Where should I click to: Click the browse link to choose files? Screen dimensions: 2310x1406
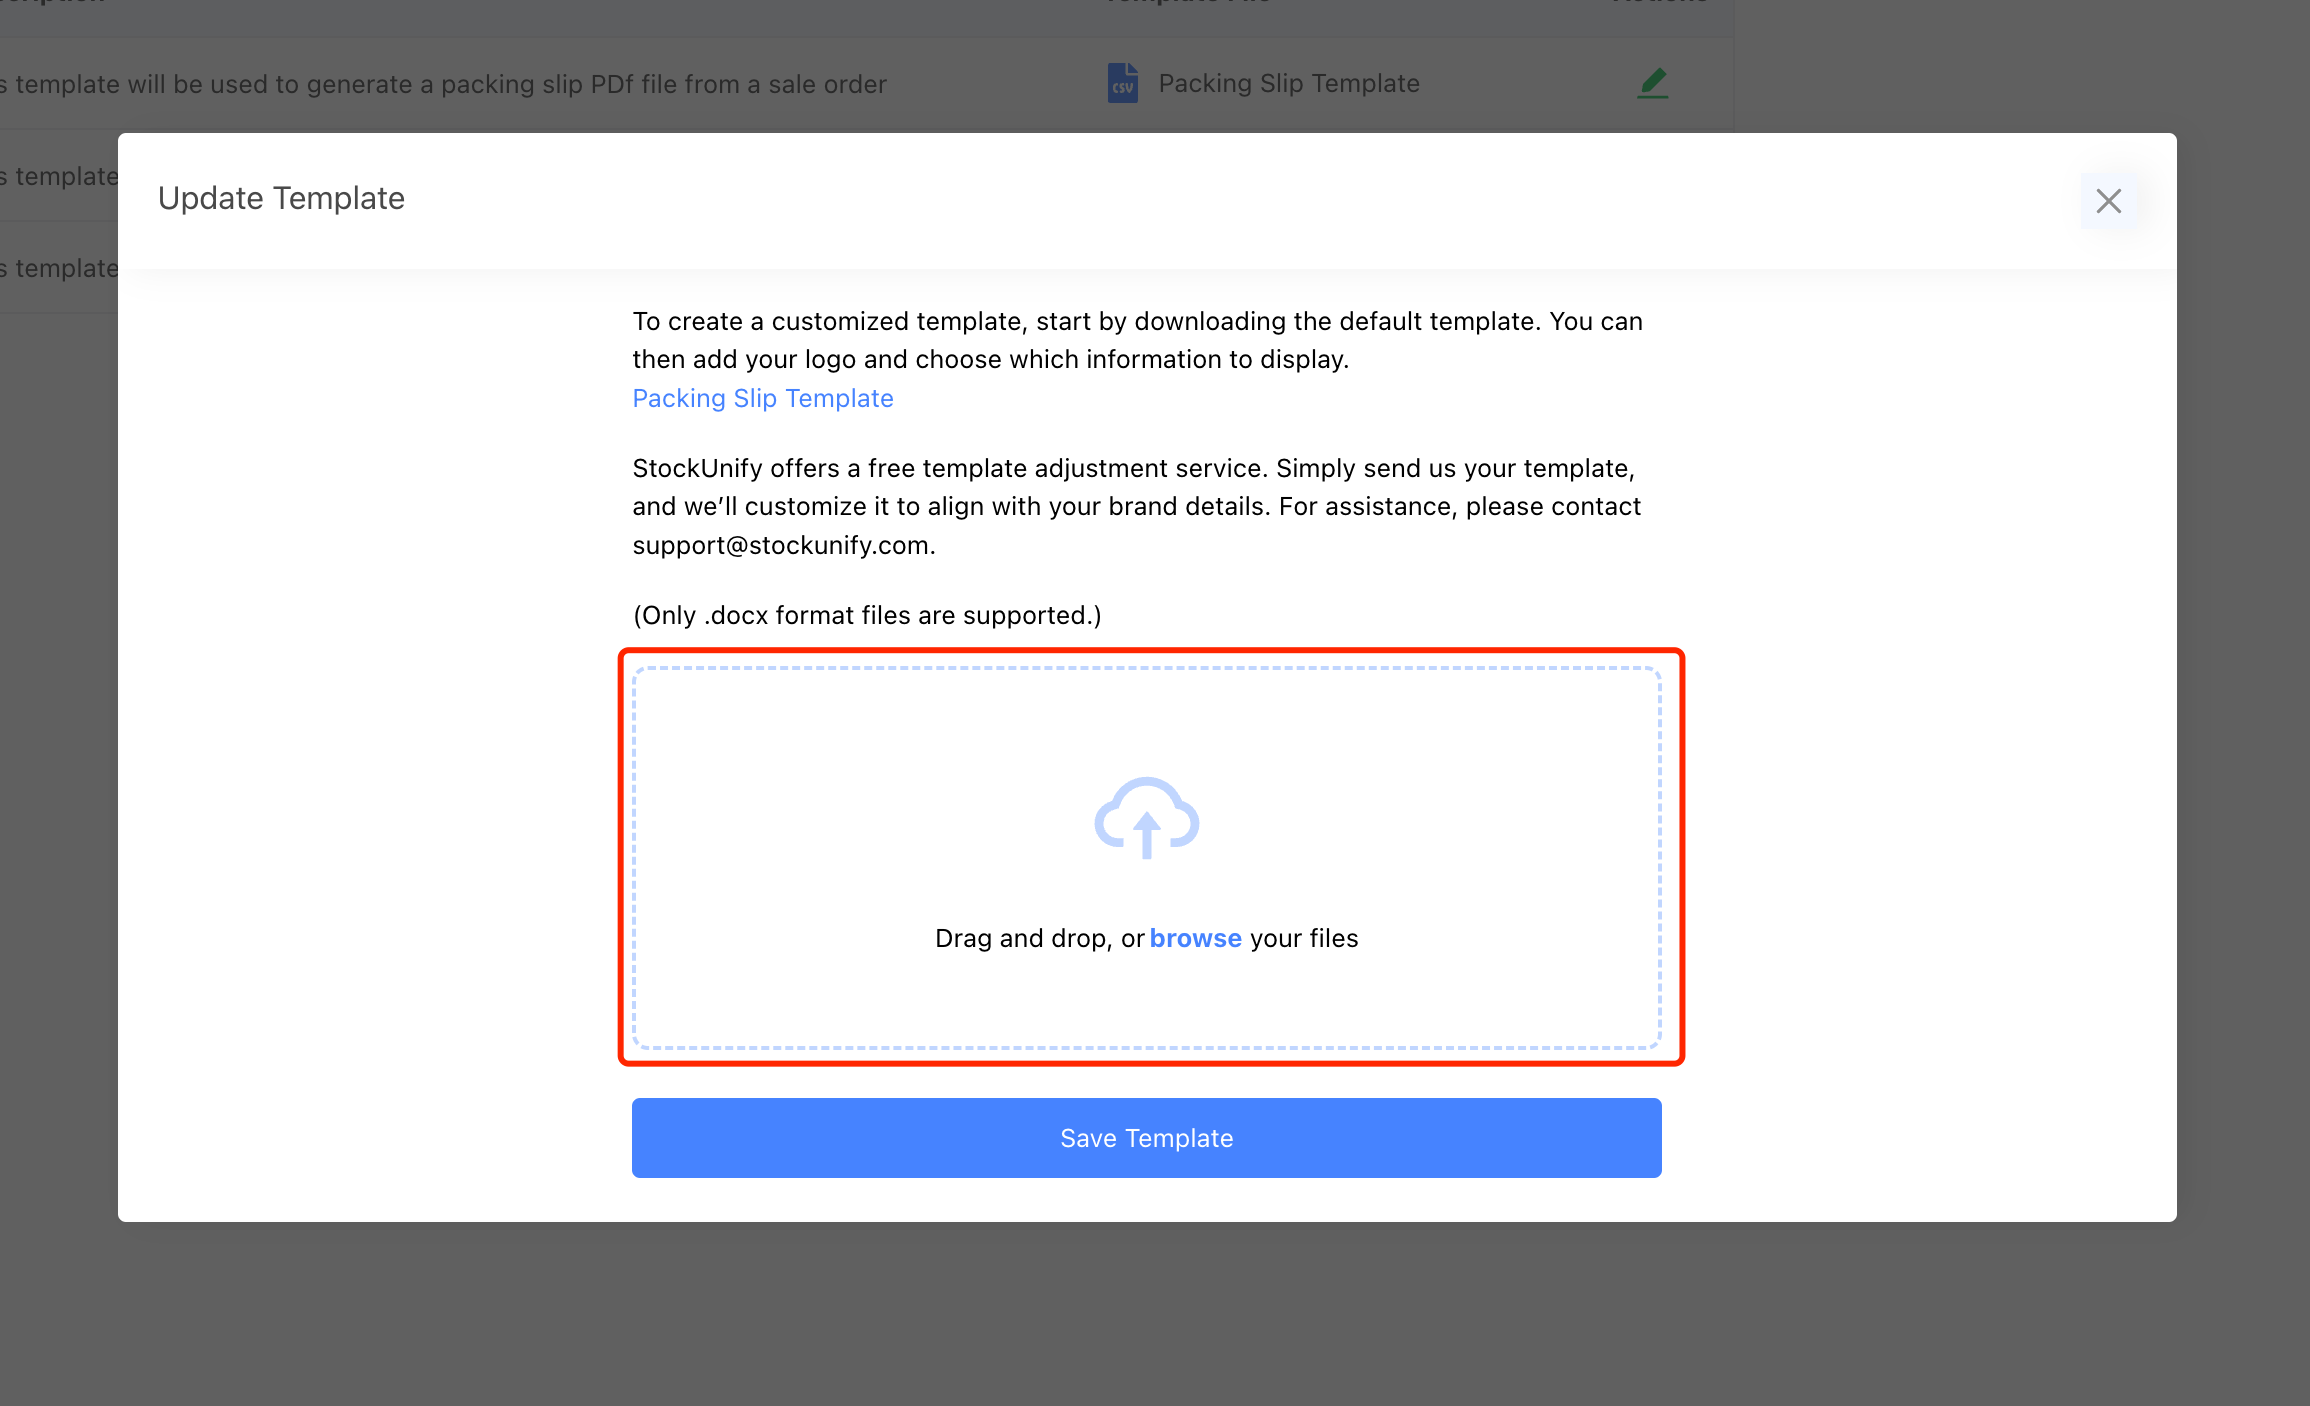pos(1195,938)
